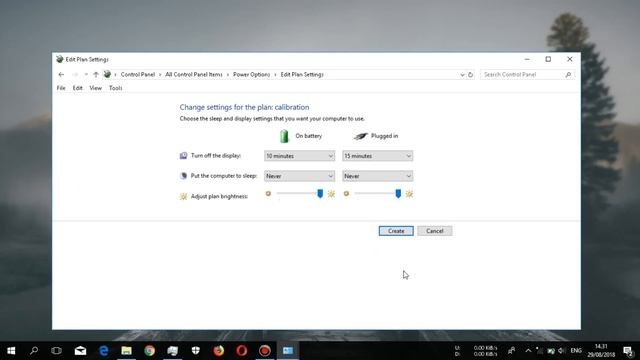Expand the address bar history dropdown
This screenshot has height=360, width=640.
[462, 75]
